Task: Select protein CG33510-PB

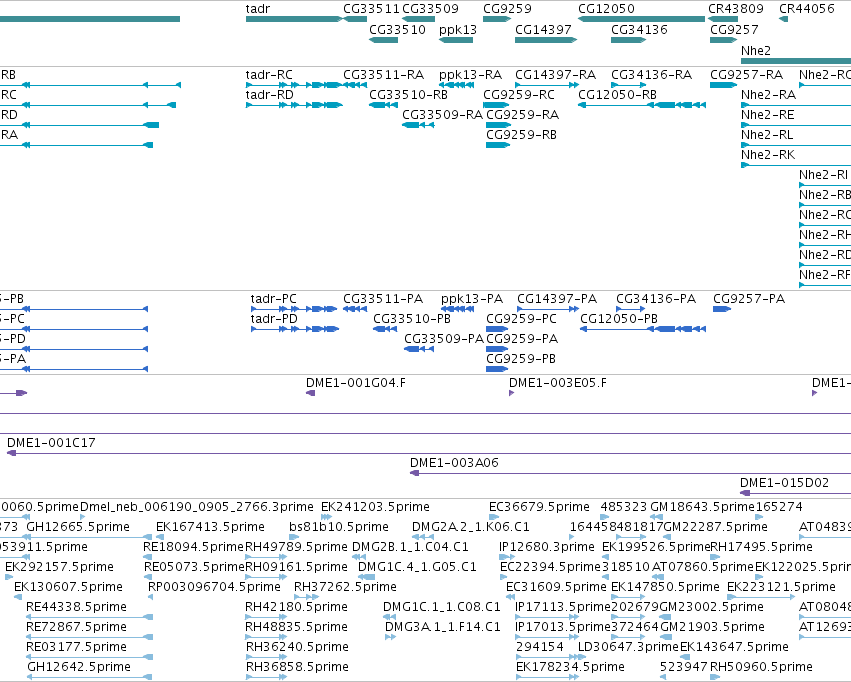Action: pyautogui.click(x=385, y=329)
